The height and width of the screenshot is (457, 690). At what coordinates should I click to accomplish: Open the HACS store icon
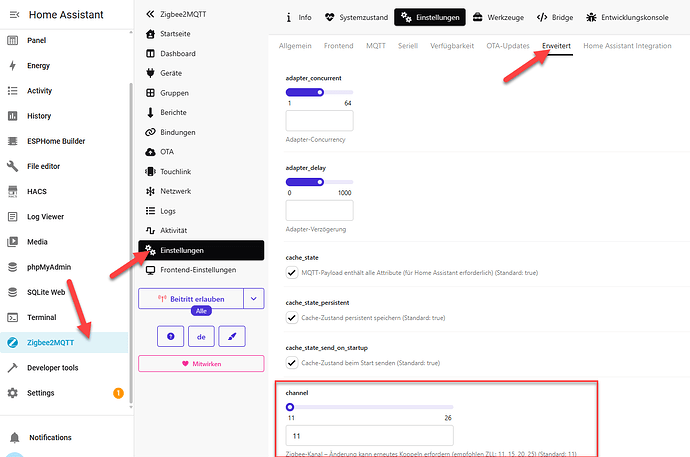[13, 191]
